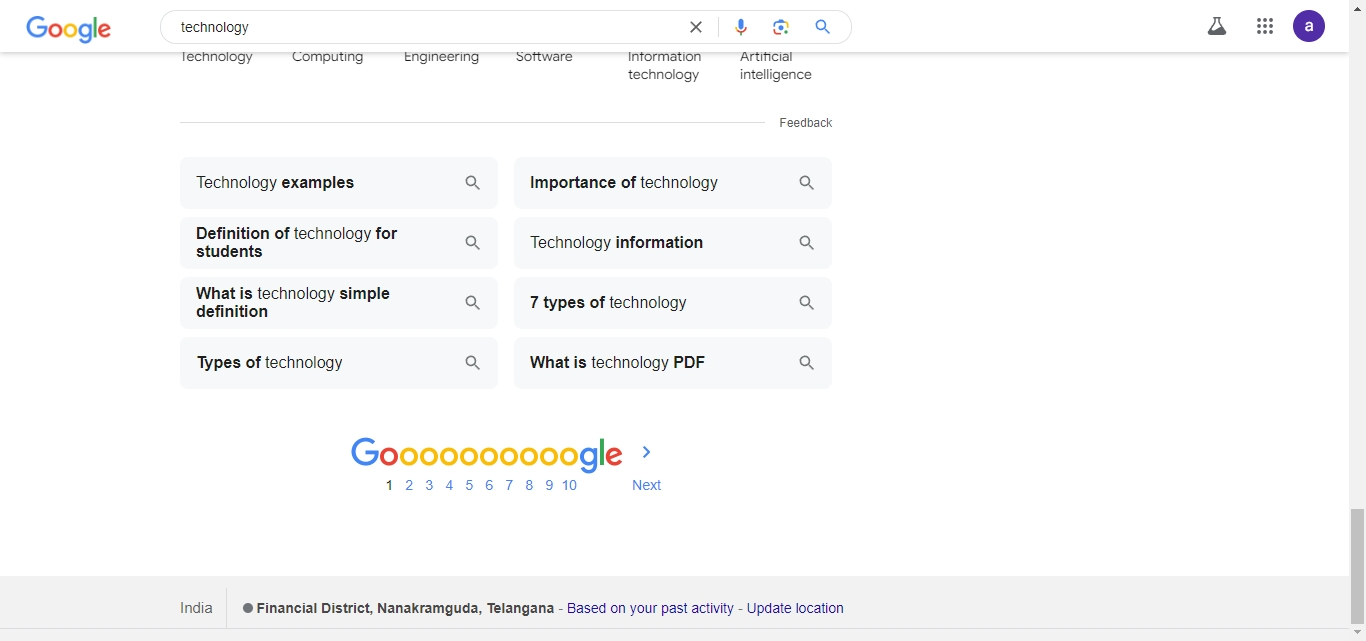Click magnifier beside Definition of technology for students
This screenshot has width=1366, height=641.
coord(473,243)
